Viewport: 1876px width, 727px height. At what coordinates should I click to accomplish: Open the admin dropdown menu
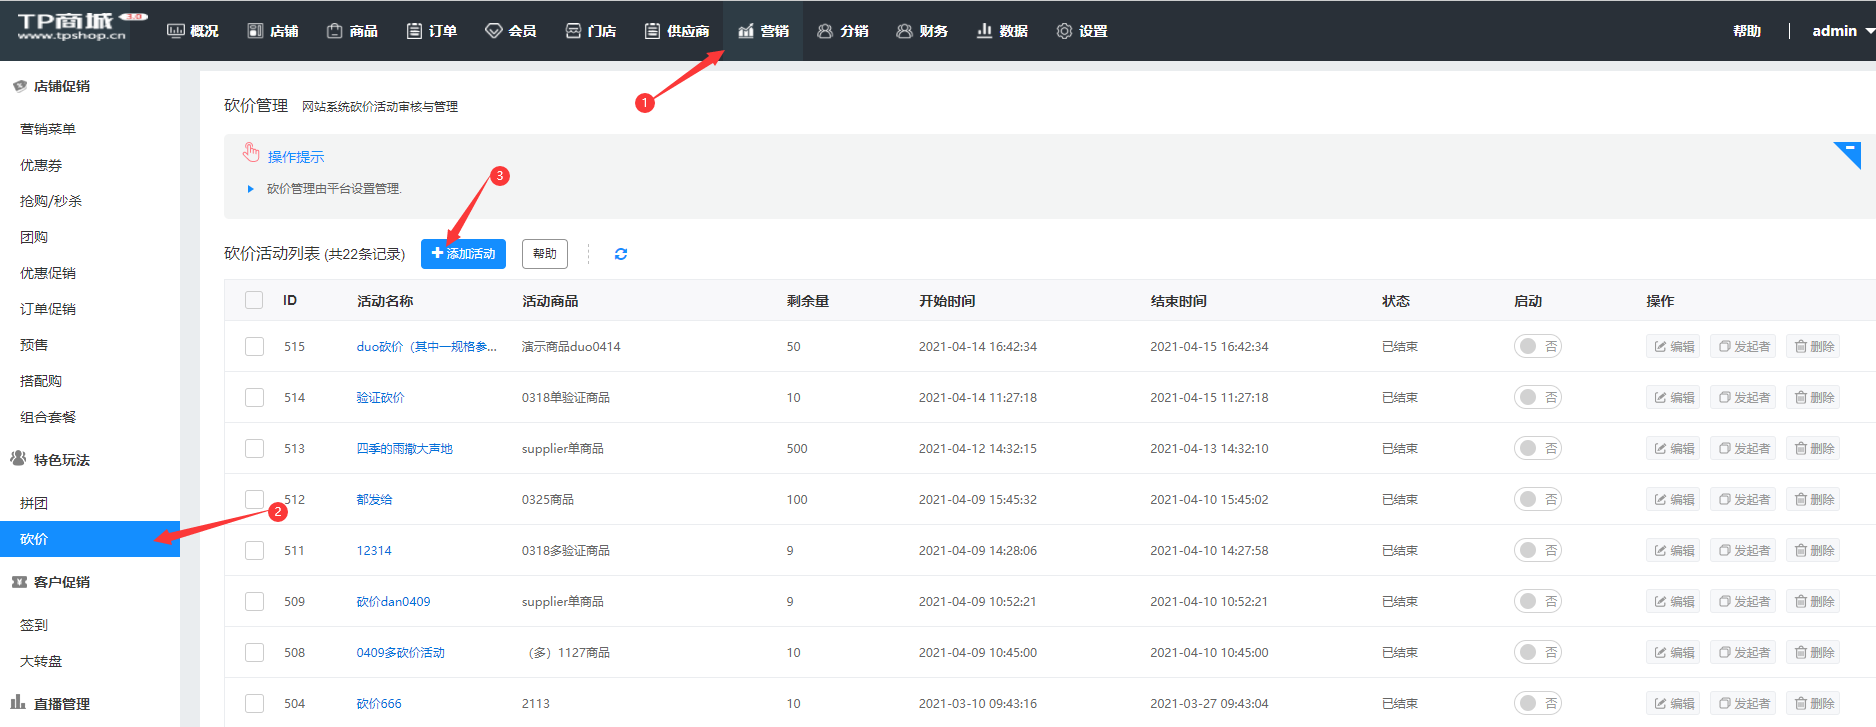[1842, 31]
